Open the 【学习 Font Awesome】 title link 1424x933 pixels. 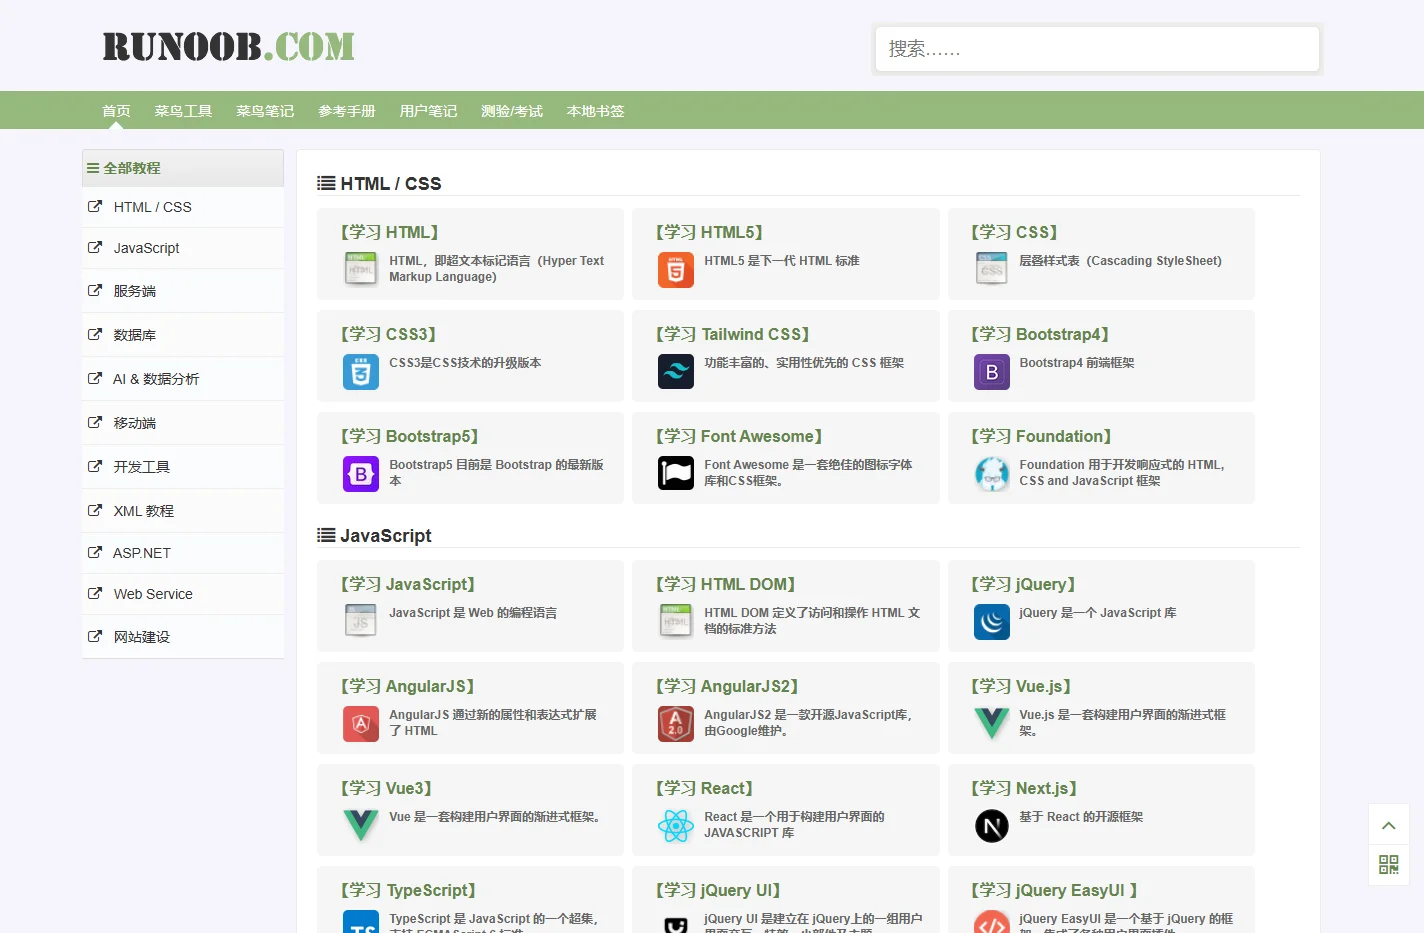pyautogui.click(x=739, y=436)
